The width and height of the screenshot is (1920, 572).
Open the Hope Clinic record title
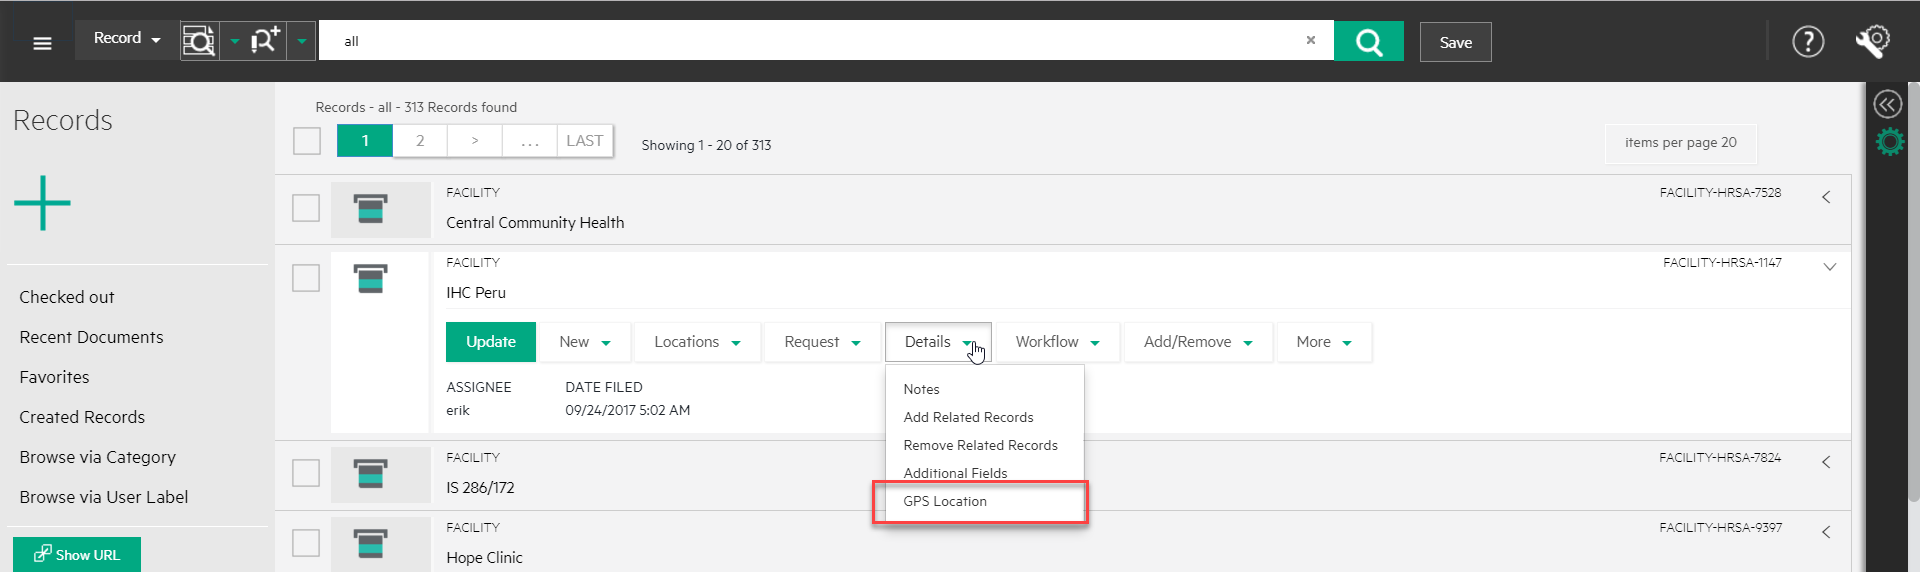pyautogui.click(x=484, y=558)
